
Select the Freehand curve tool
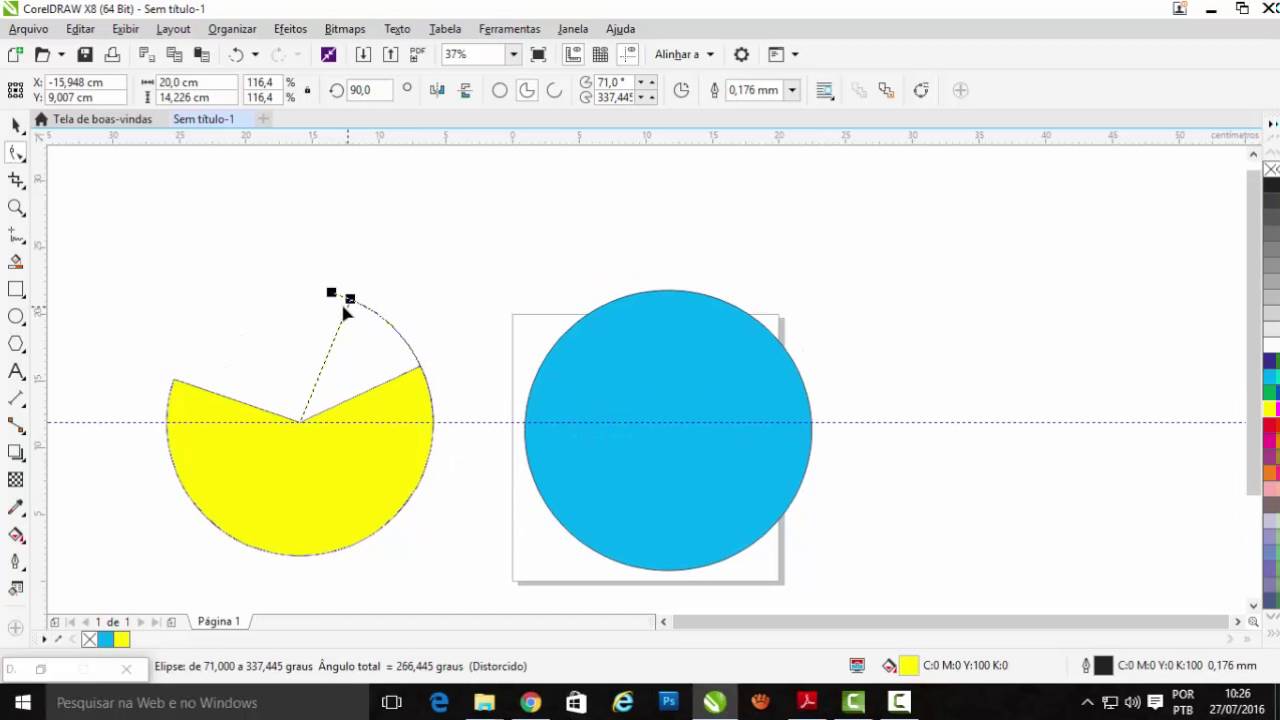[16, 235]
